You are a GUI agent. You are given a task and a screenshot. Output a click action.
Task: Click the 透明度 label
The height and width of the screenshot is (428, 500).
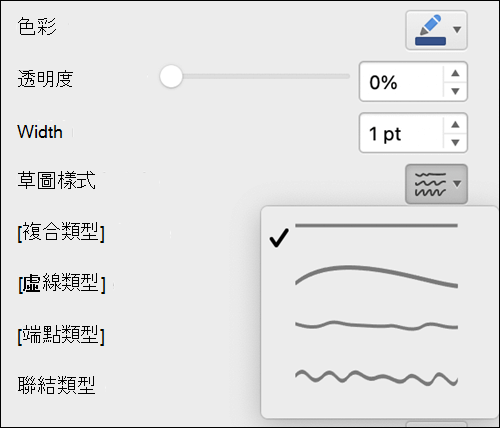click(45, 79)
